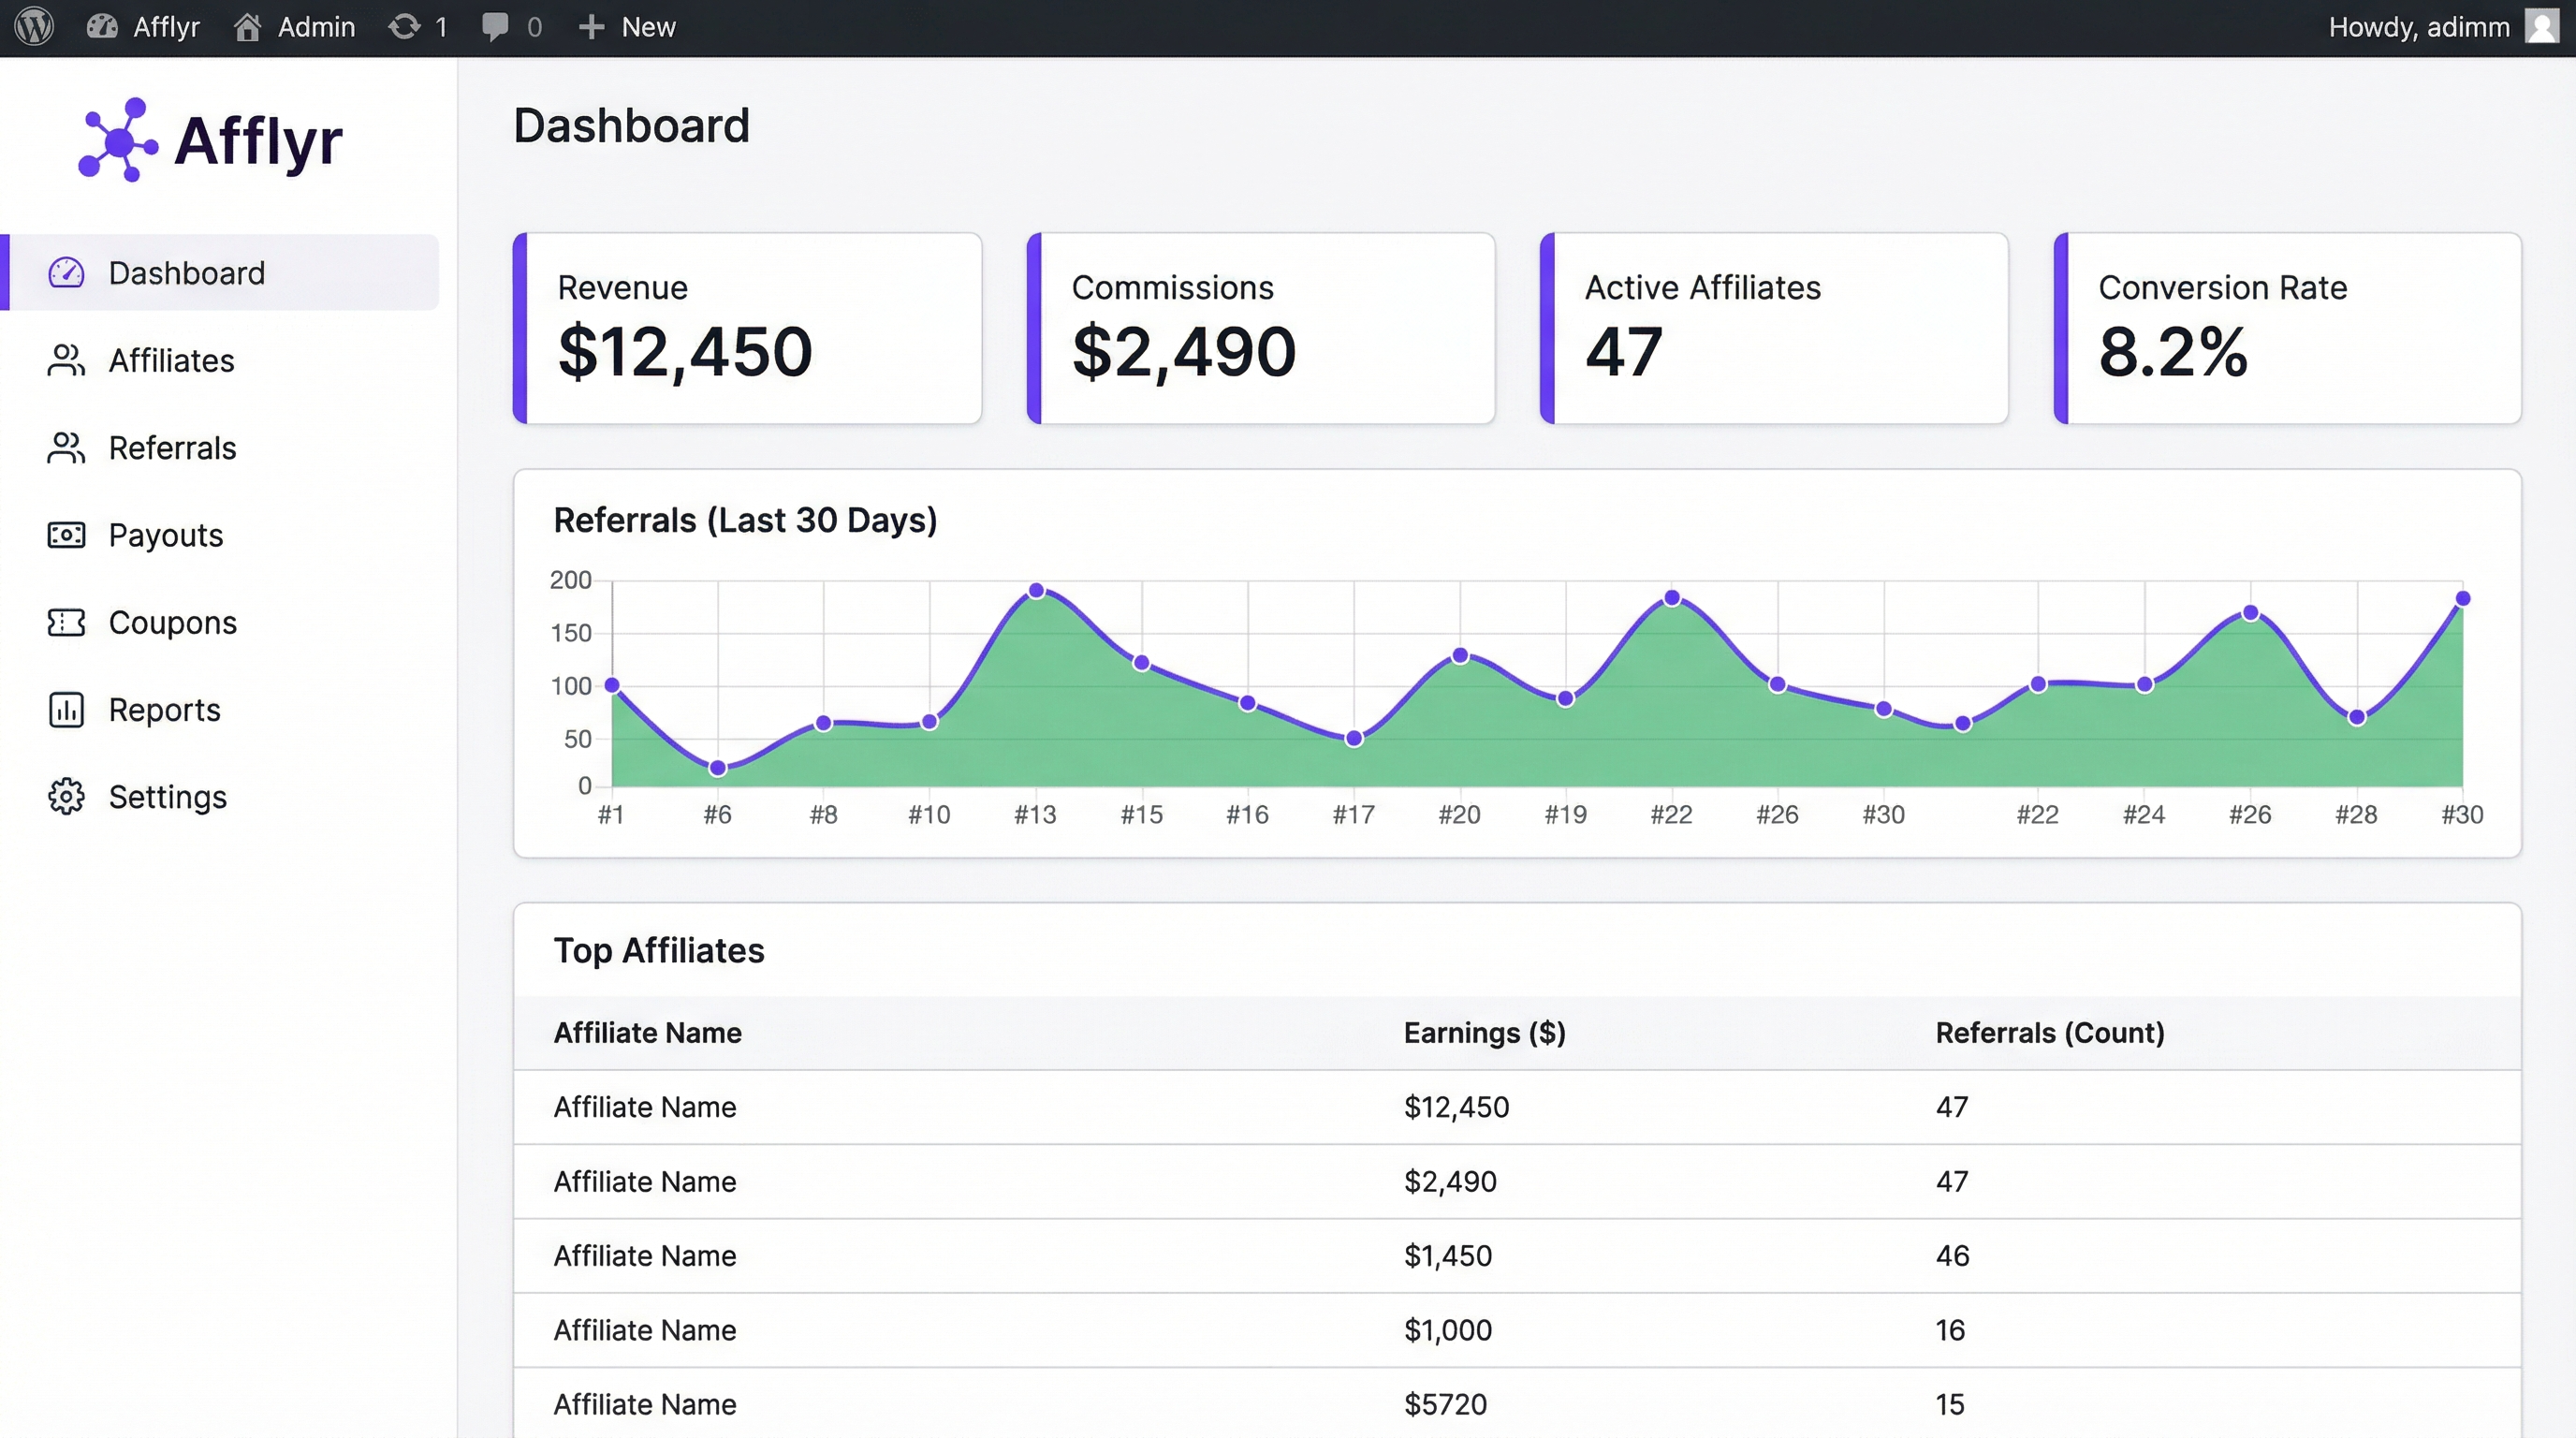
Task: Click the Referrals (Count) column header
Action: 2050,1032
